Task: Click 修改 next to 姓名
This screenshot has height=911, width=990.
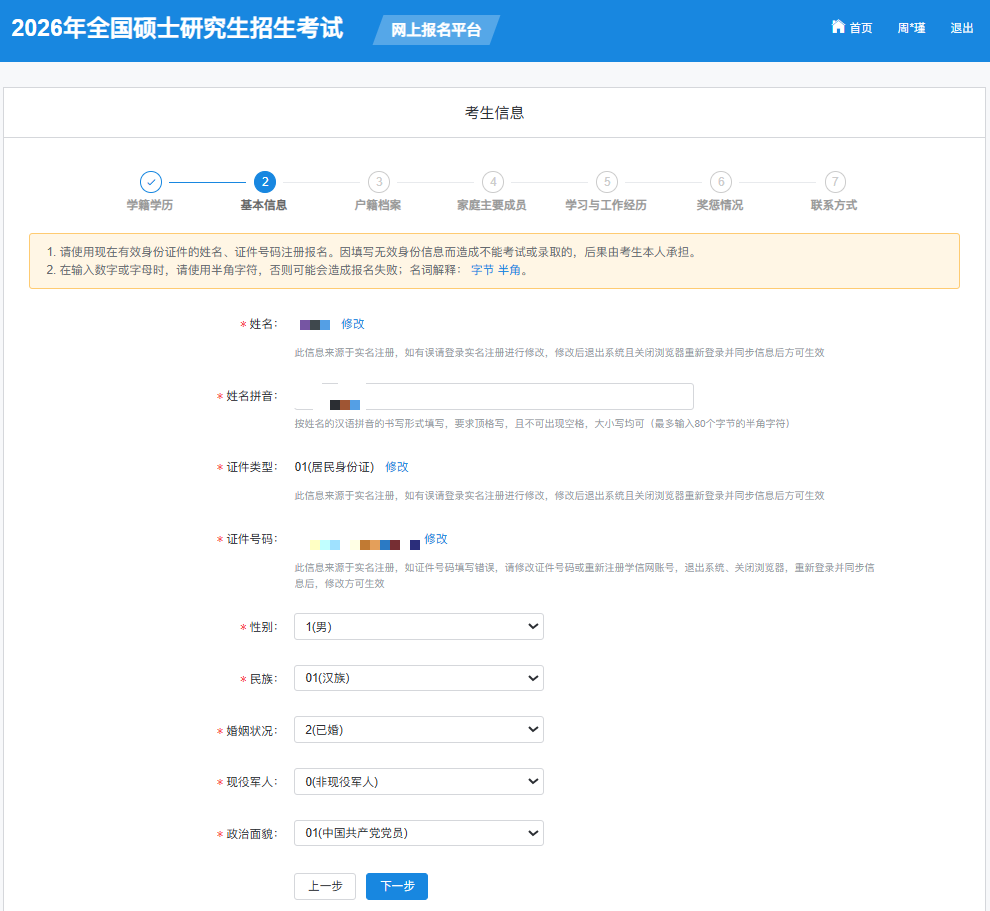Action: coord(354,324)
